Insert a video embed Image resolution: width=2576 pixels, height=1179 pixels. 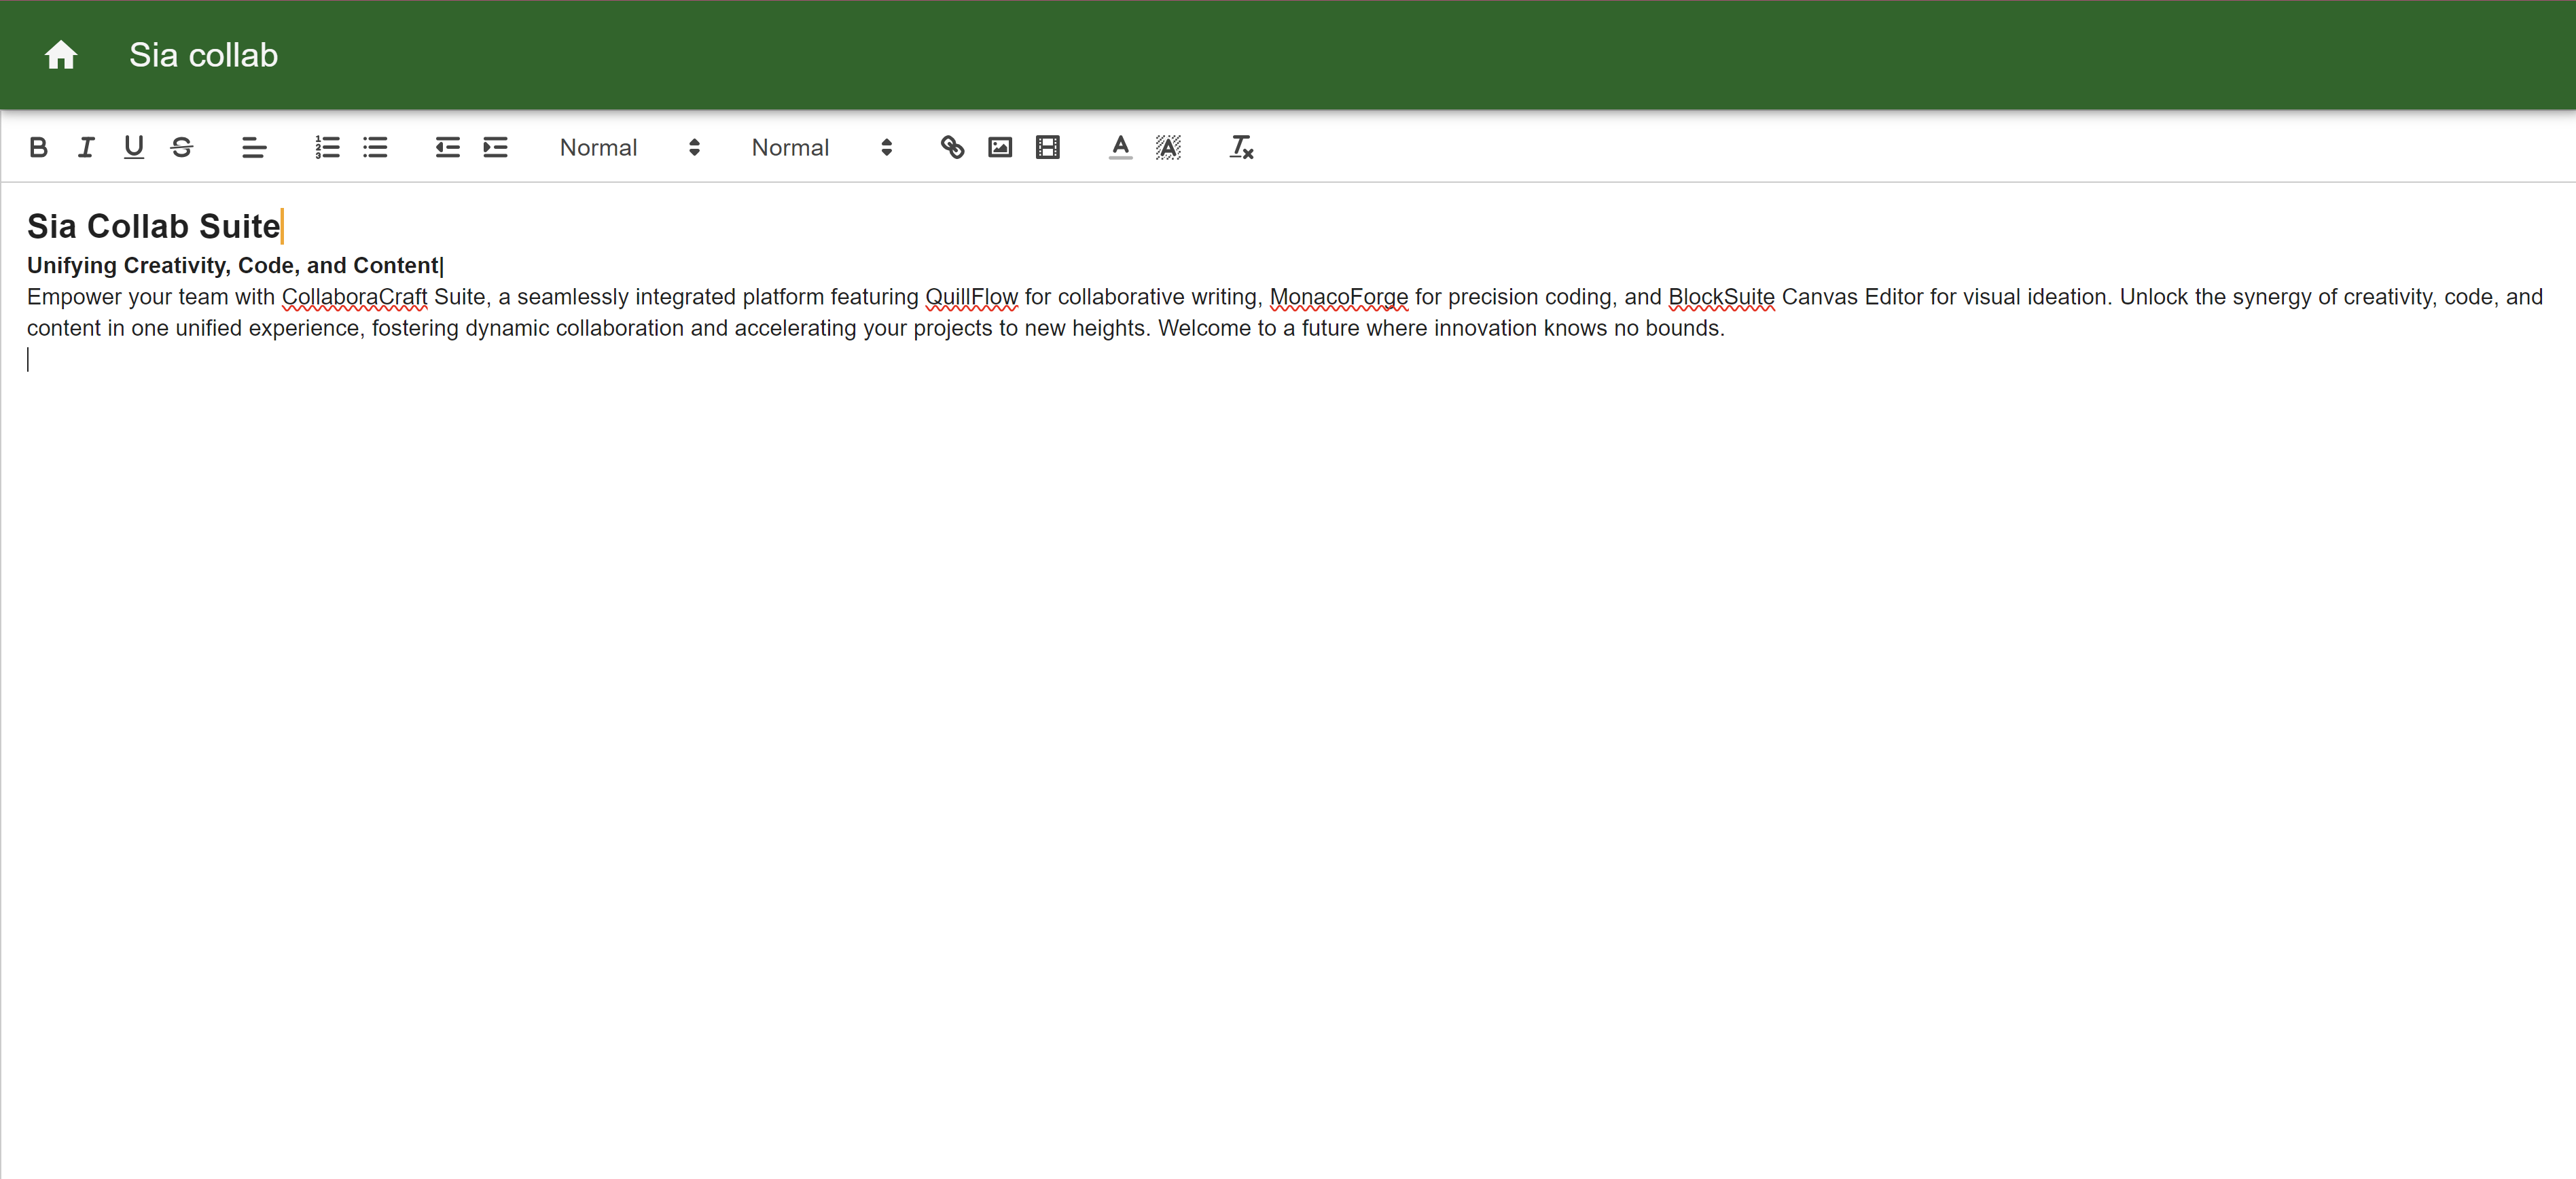click(x=1047, y=148)
